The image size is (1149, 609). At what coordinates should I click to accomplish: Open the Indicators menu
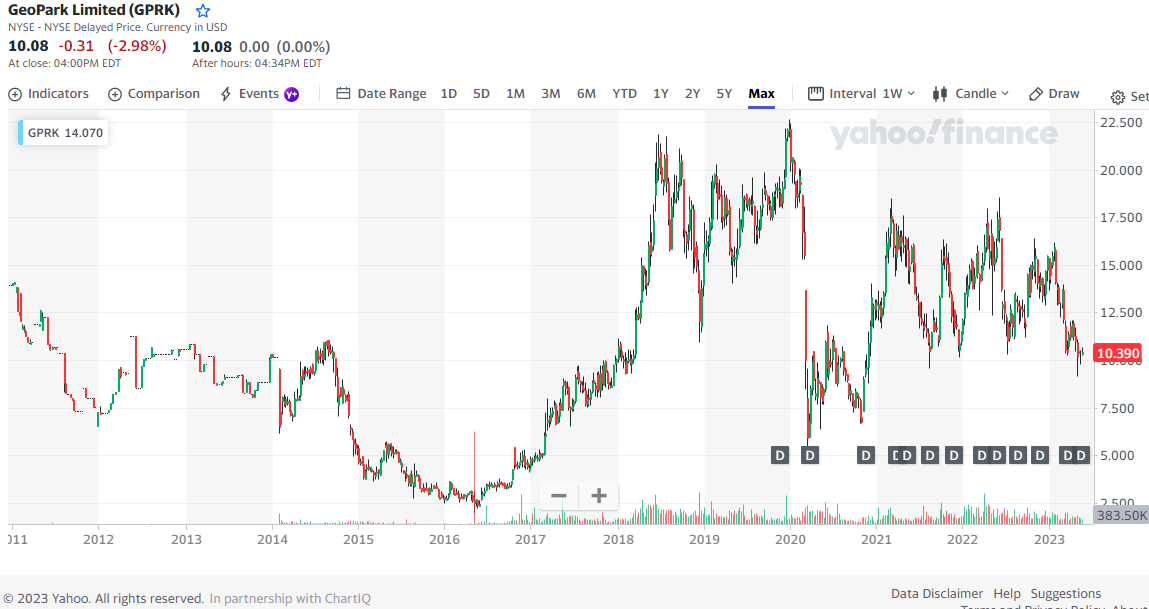(48, 94)
